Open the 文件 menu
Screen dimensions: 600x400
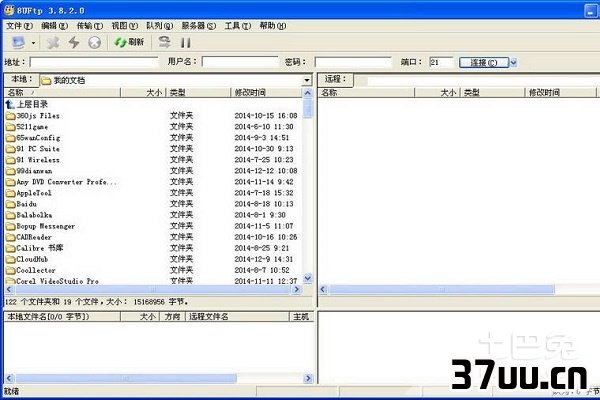[19, 26]
